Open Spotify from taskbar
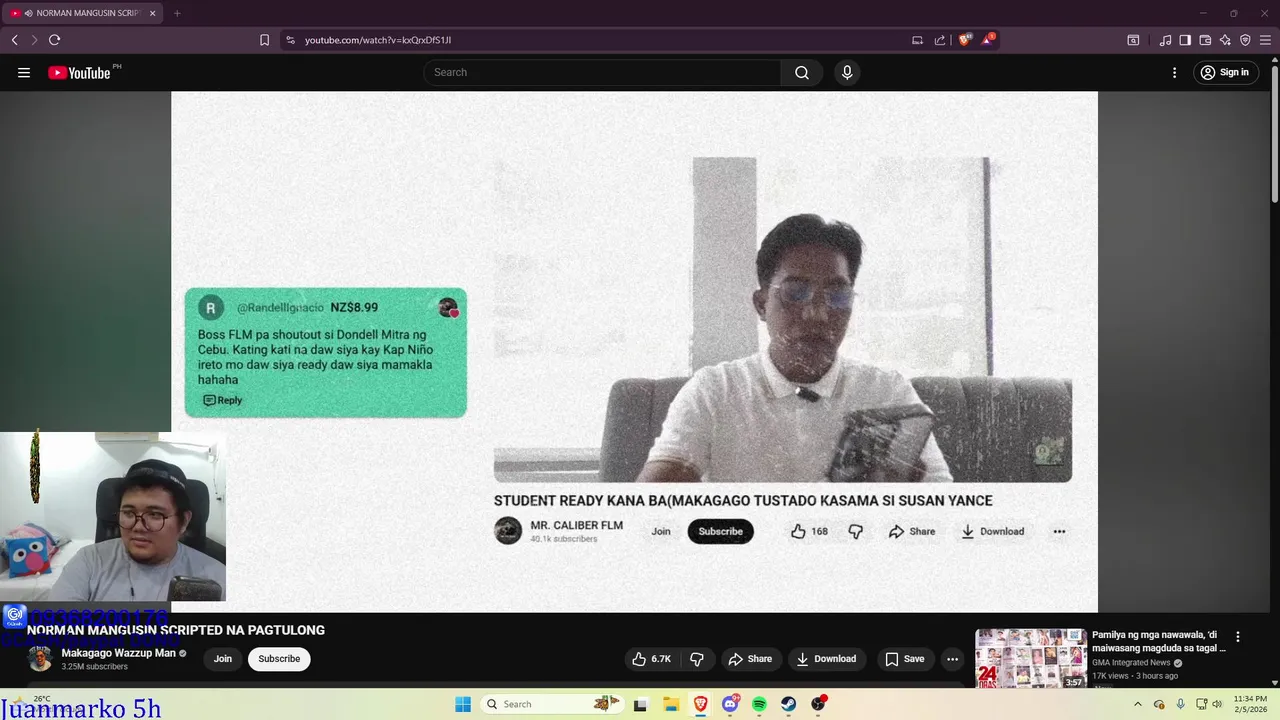 pyautogui.click(x=759, y=704)
